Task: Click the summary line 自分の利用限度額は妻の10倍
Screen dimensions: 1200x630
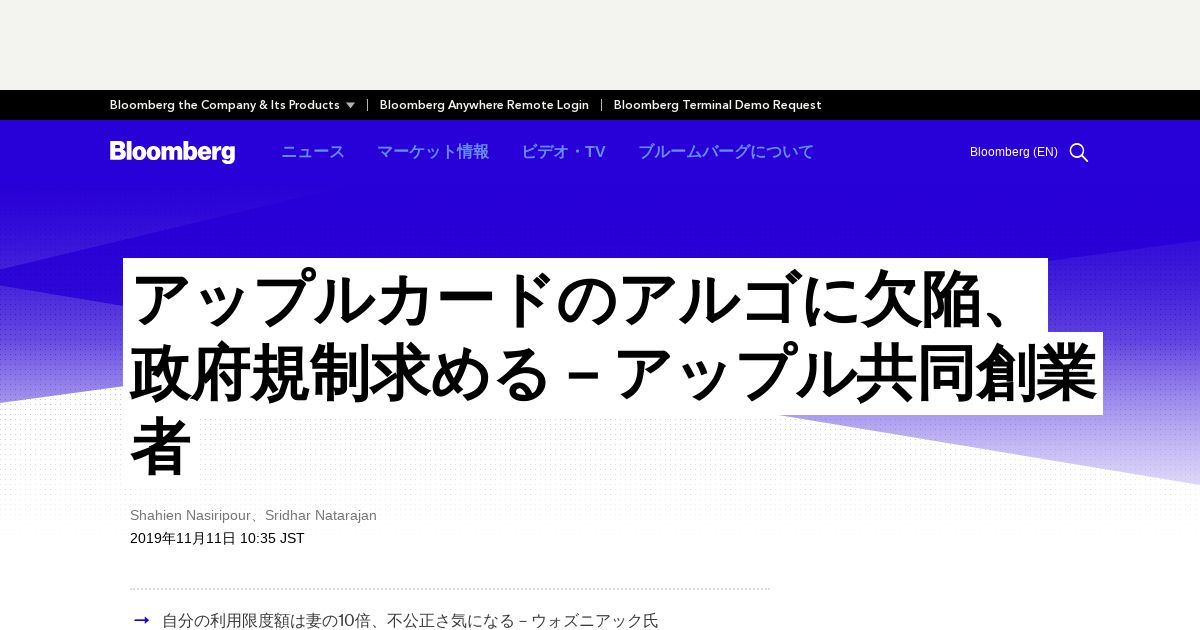Action: [410, 621]
